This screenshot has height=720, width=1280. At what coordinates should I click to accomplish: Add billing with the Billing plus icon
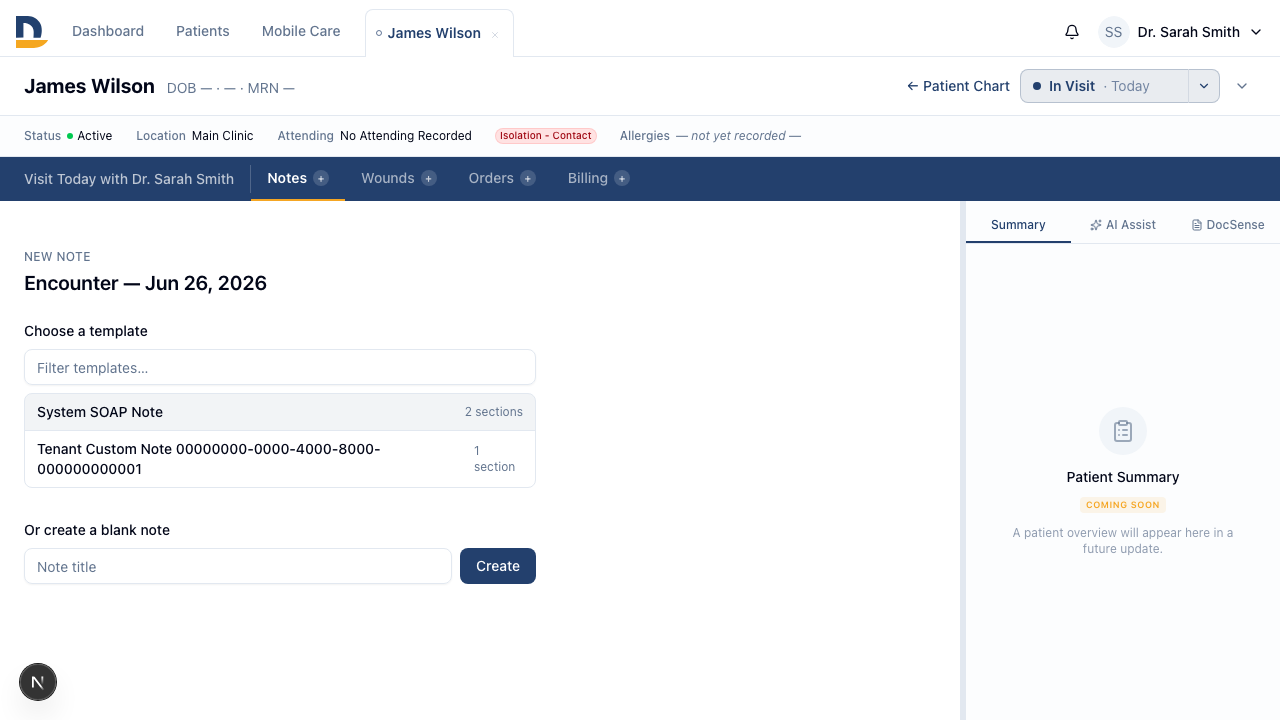(x=622, y=178)
